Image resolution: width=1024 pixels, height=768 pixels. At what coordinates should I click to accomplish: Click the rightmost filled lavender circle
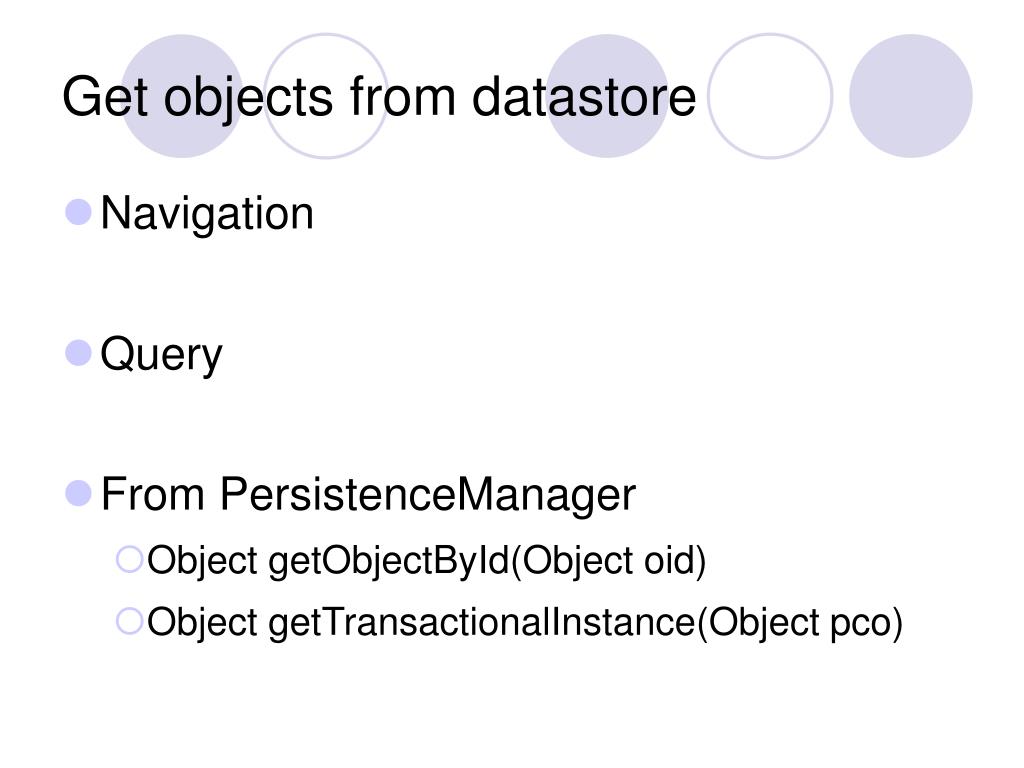pos(910,96)
